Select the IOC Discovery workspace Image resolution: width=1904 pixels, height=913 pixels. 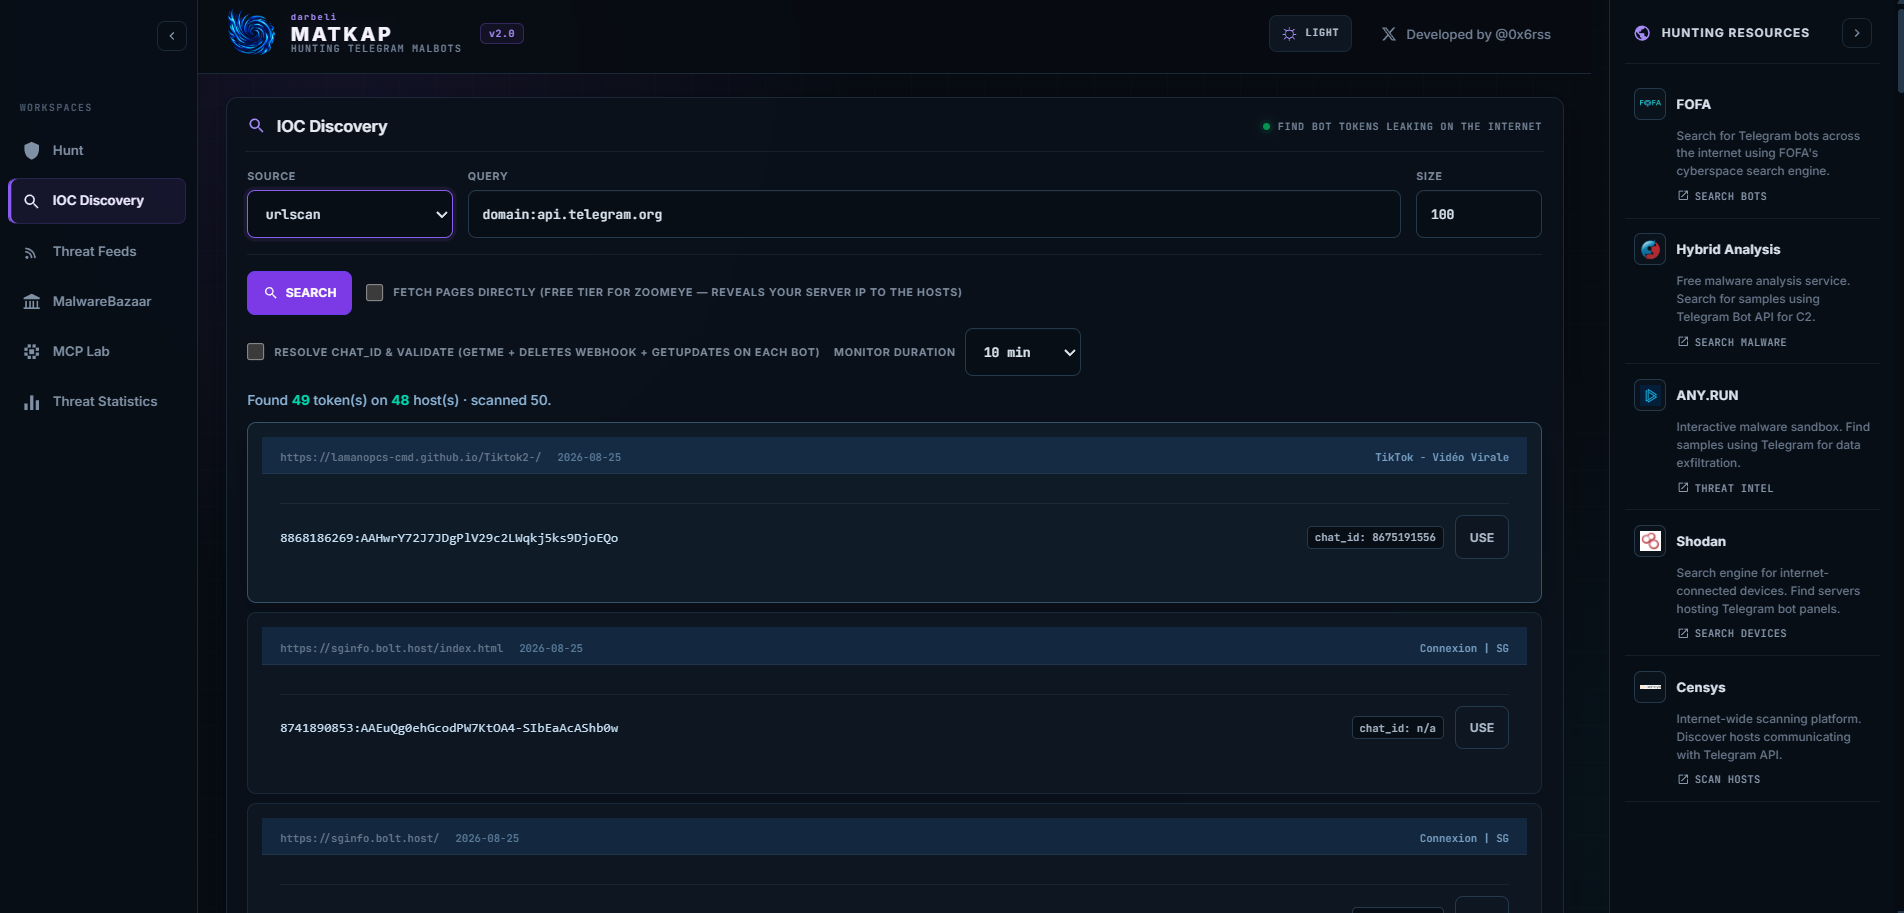click(97, 201)
